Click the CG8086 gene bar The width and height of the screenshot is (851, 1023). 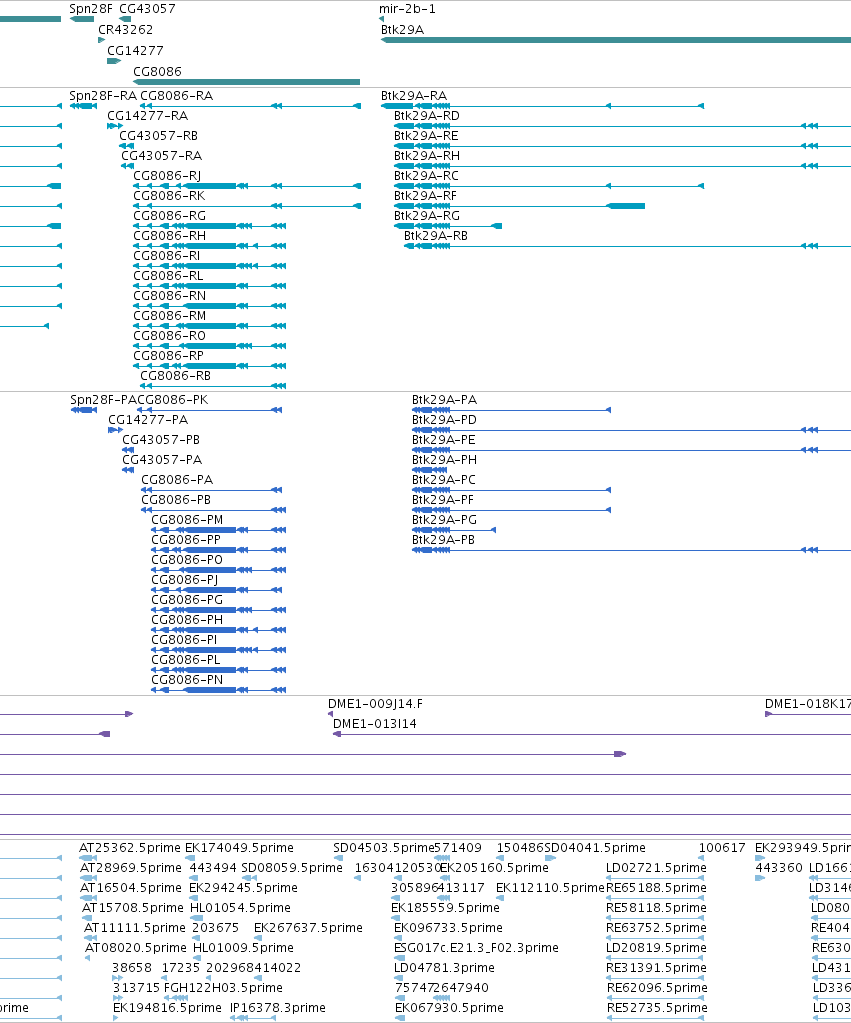(x=247, y=82)
